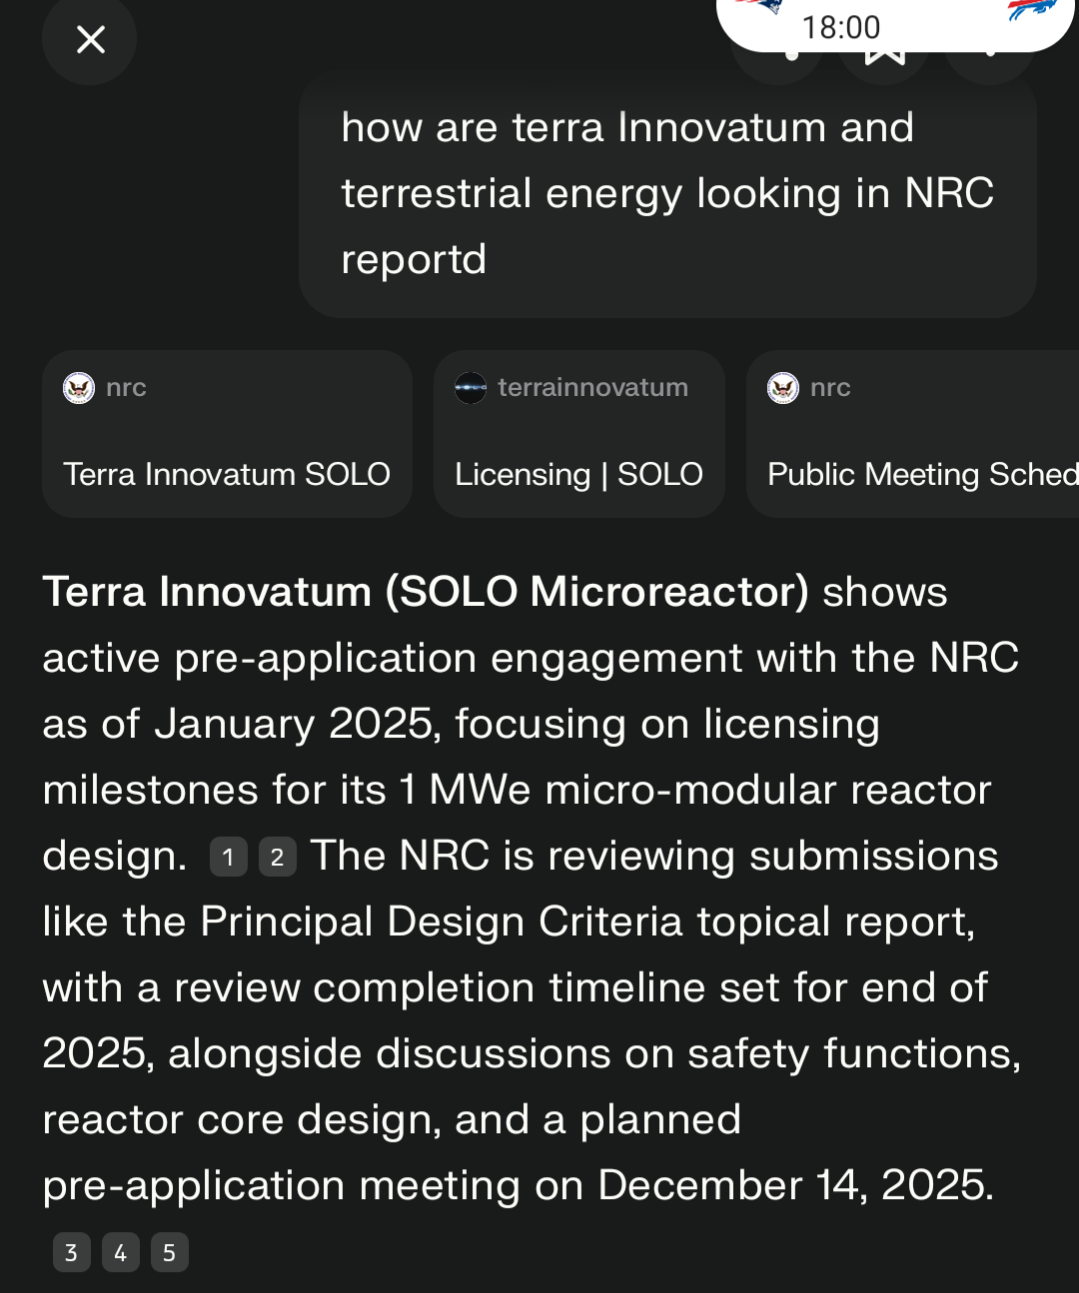Open first nrc source card Terra Innovatum SOLO
This screenshot has height=1293, width=1079.
click(x=227, y=434)
